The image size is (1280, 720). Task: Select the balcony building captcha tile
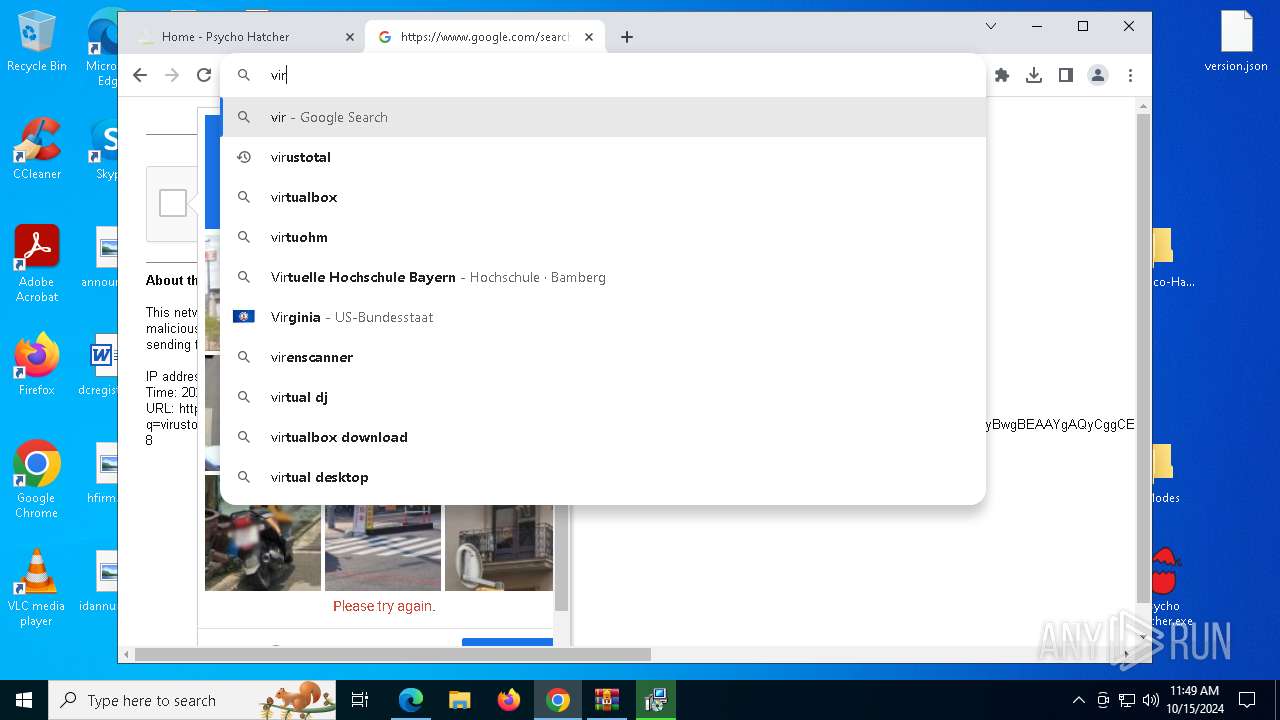(x=499, y=548)
